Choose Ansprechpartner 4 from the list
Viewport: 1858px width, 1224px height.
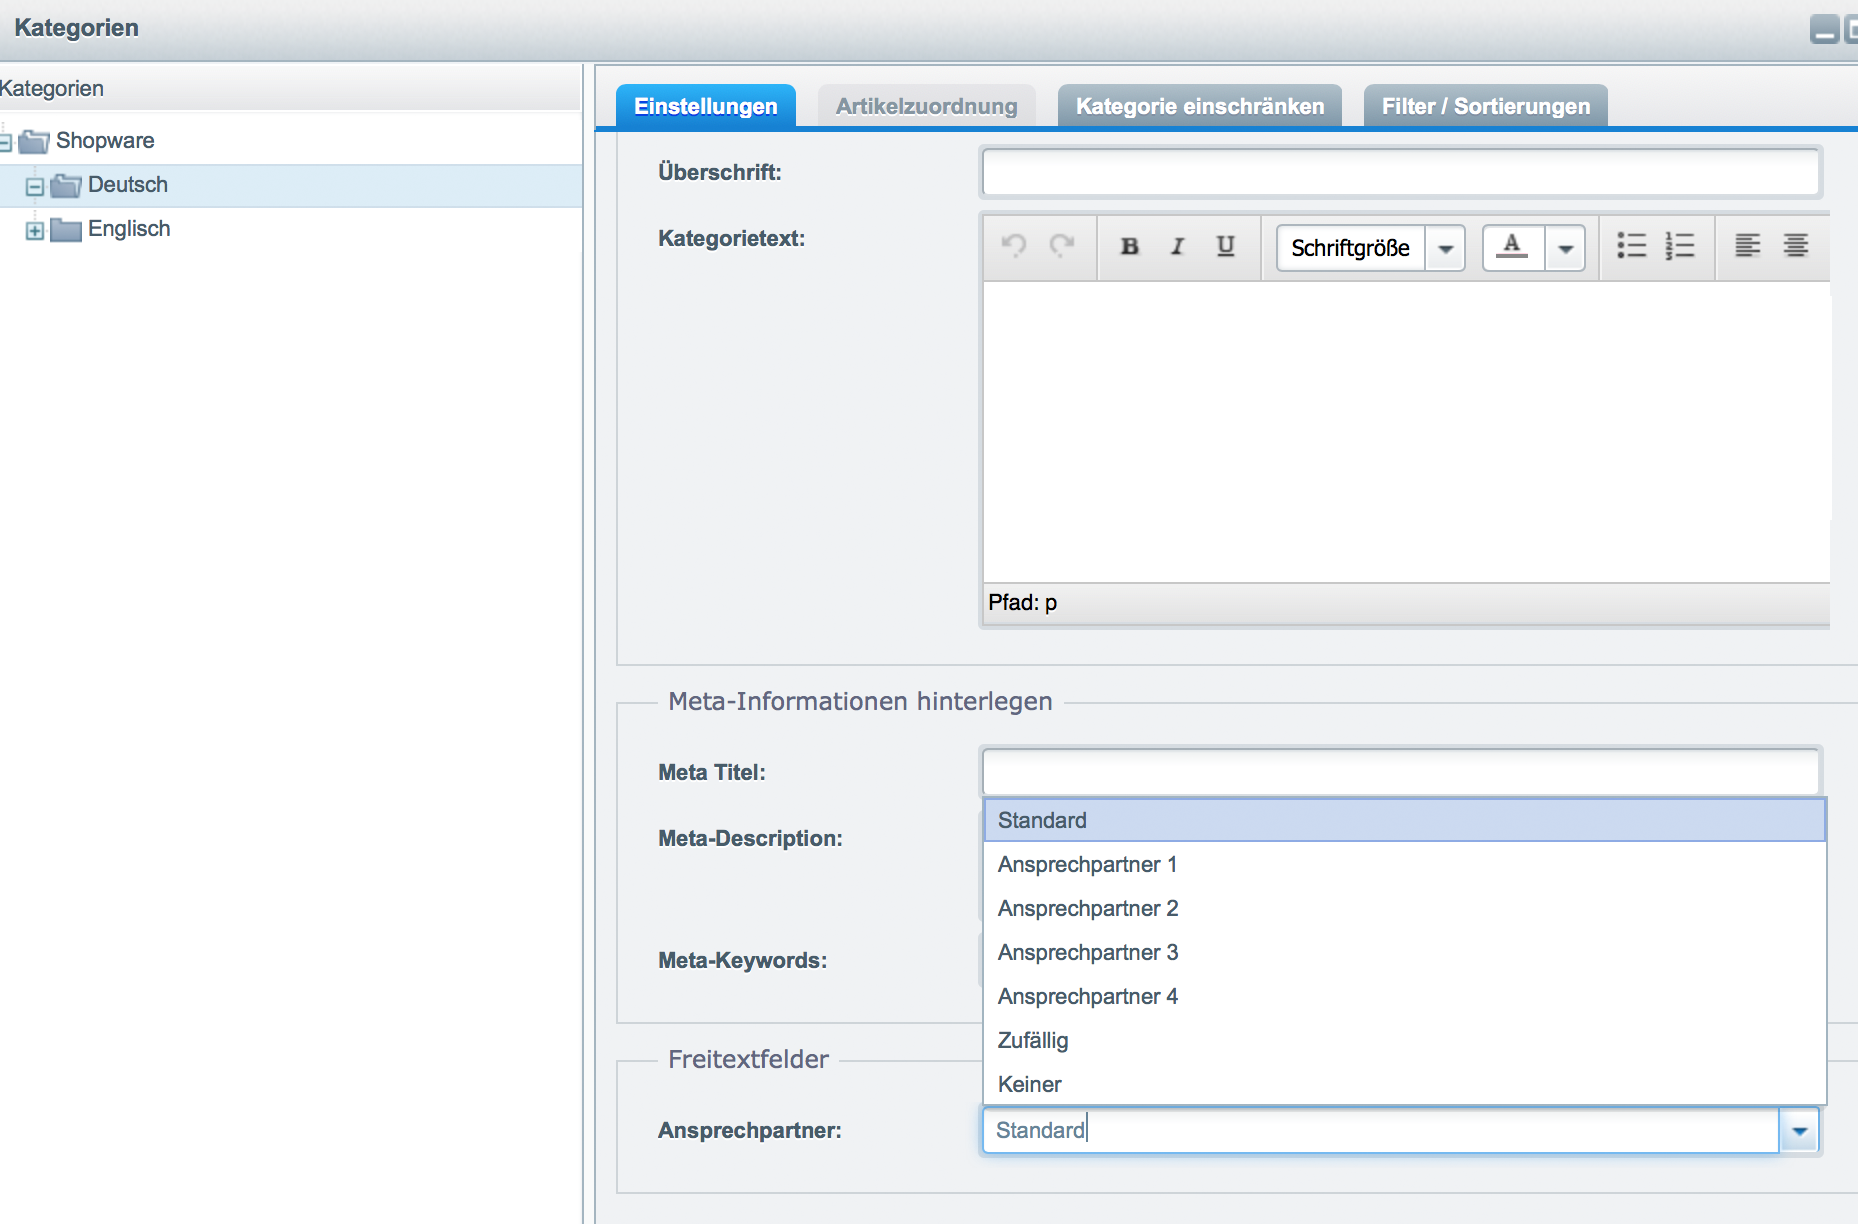[x=1405, y=996]
